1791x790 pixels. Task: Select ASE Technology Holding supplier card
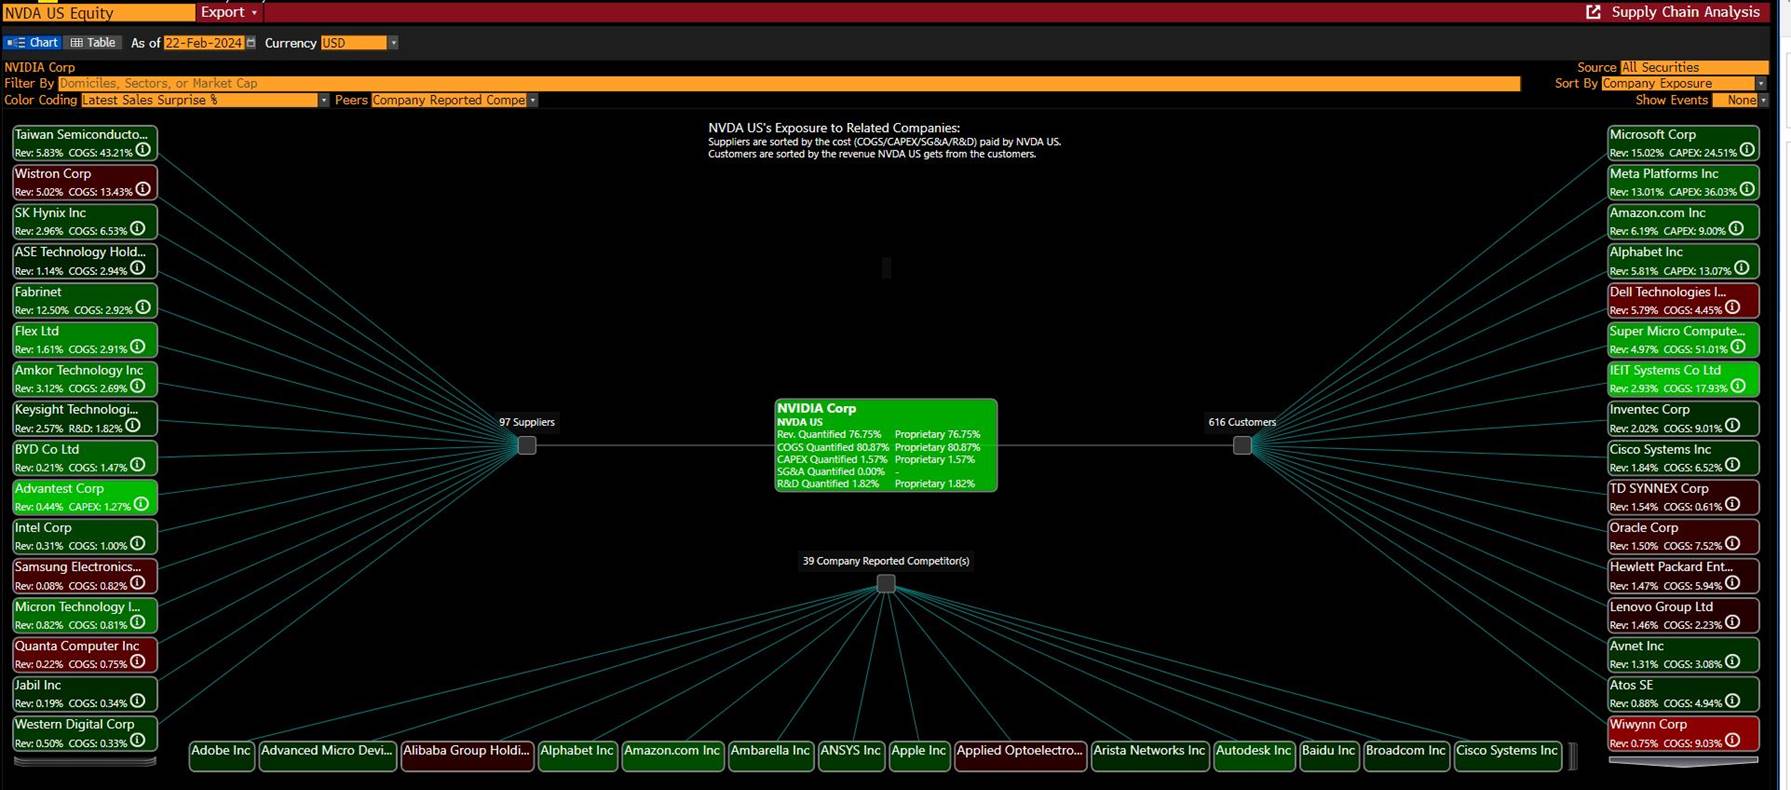coord(84,261)
